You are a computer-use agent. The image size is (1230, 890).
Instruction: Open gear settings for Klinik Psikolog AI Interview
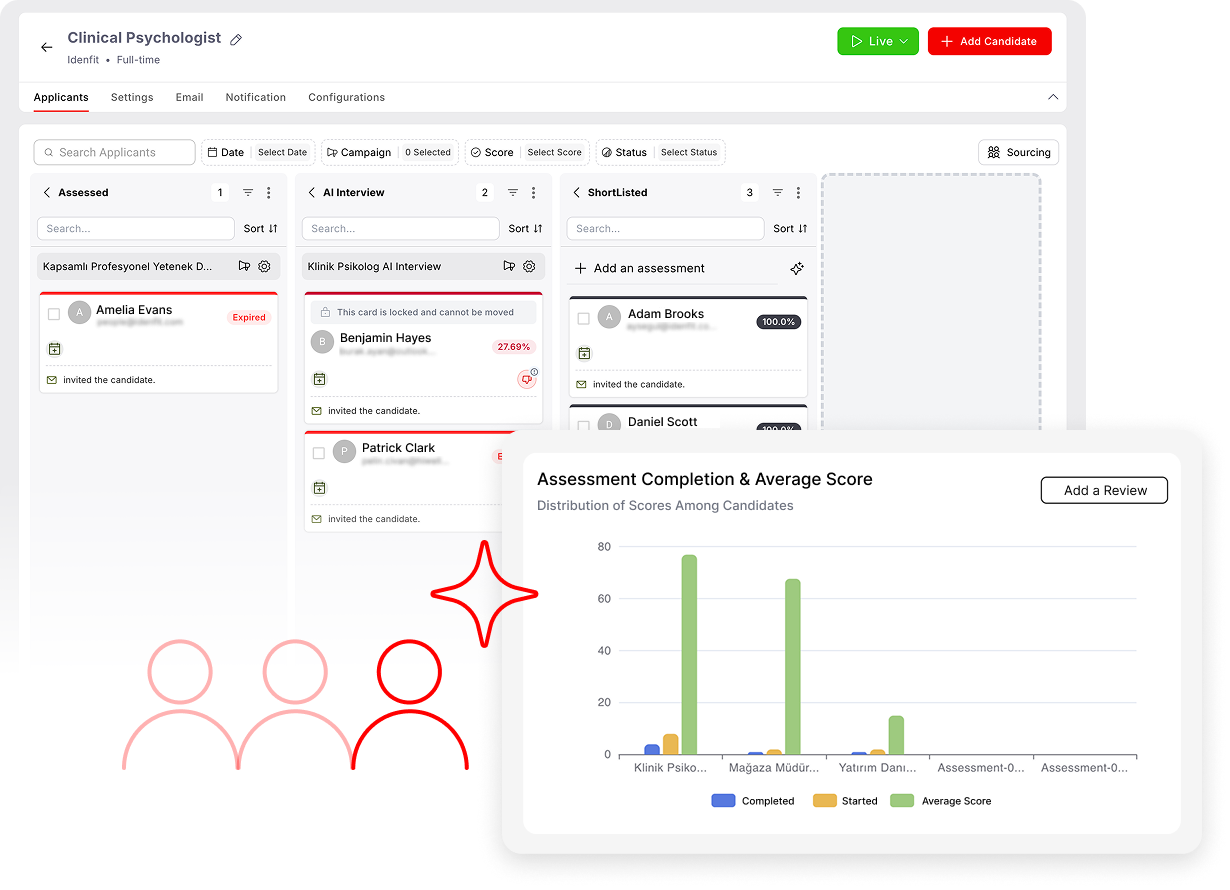pyautogui.click(x=529, y=266)
